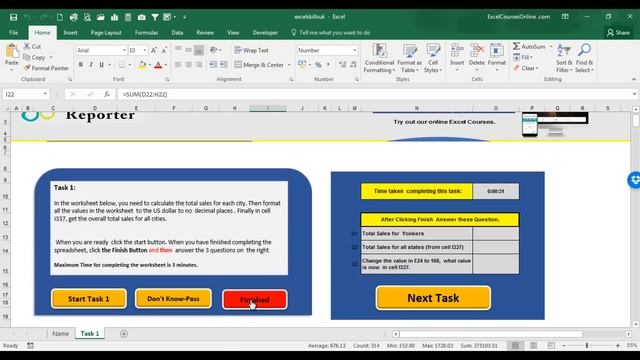
Task: Open the Name sheet tab
Action: [x=60, y=333]
